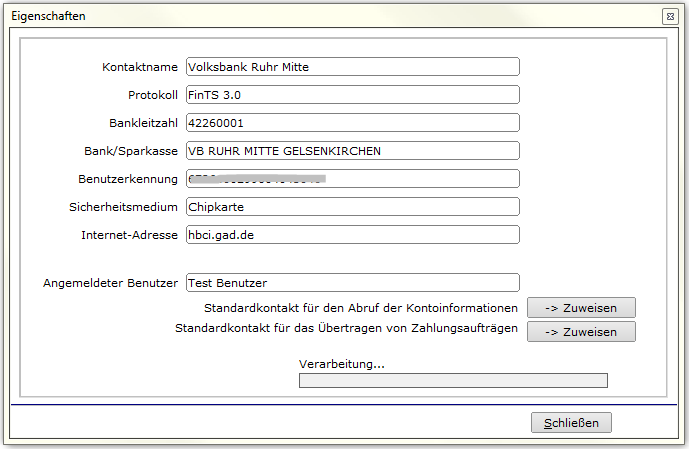
Task: Click the text 'Standardkontakt für das Übertragen von Zahlungsaufträgen'
Action: pyautogui.click(x=346, y=329)
